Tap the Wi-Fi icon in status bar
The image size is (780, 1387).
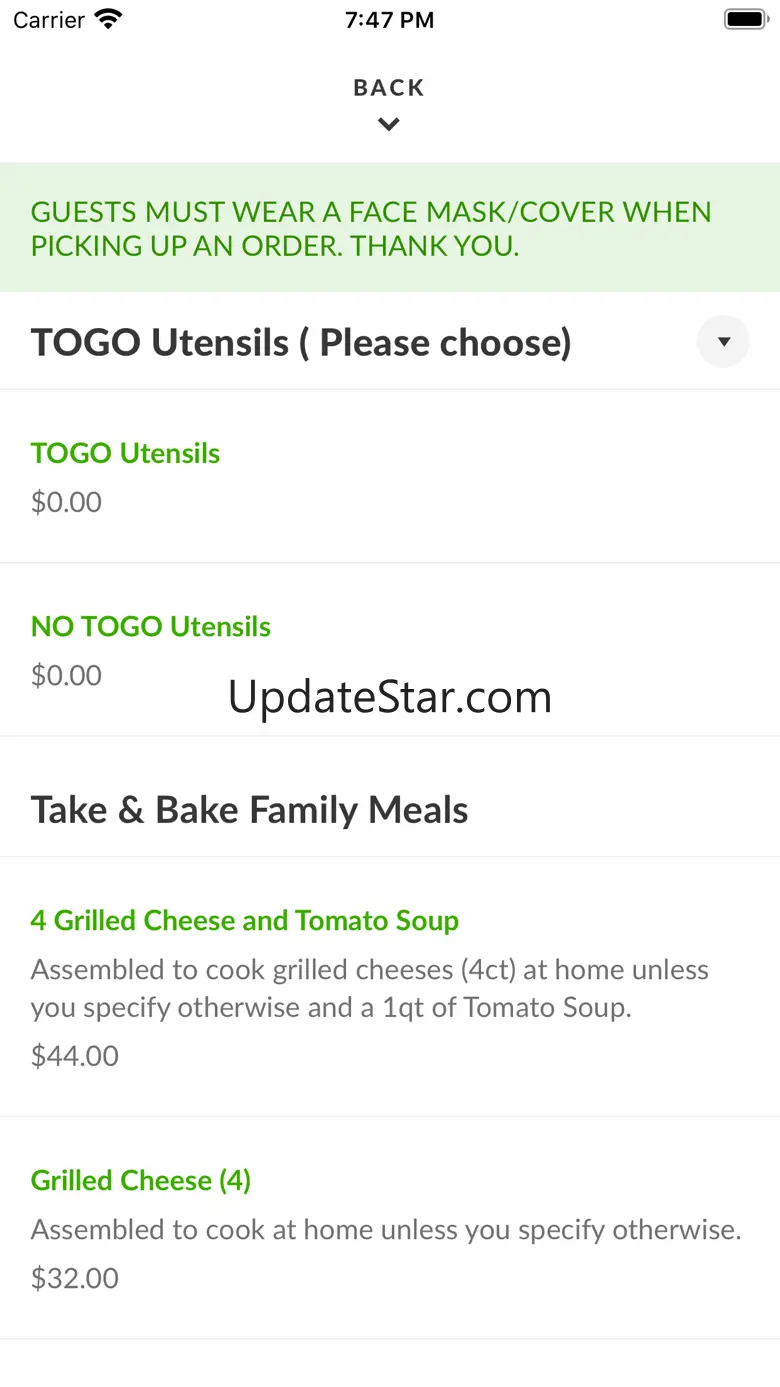pos(108,20)
